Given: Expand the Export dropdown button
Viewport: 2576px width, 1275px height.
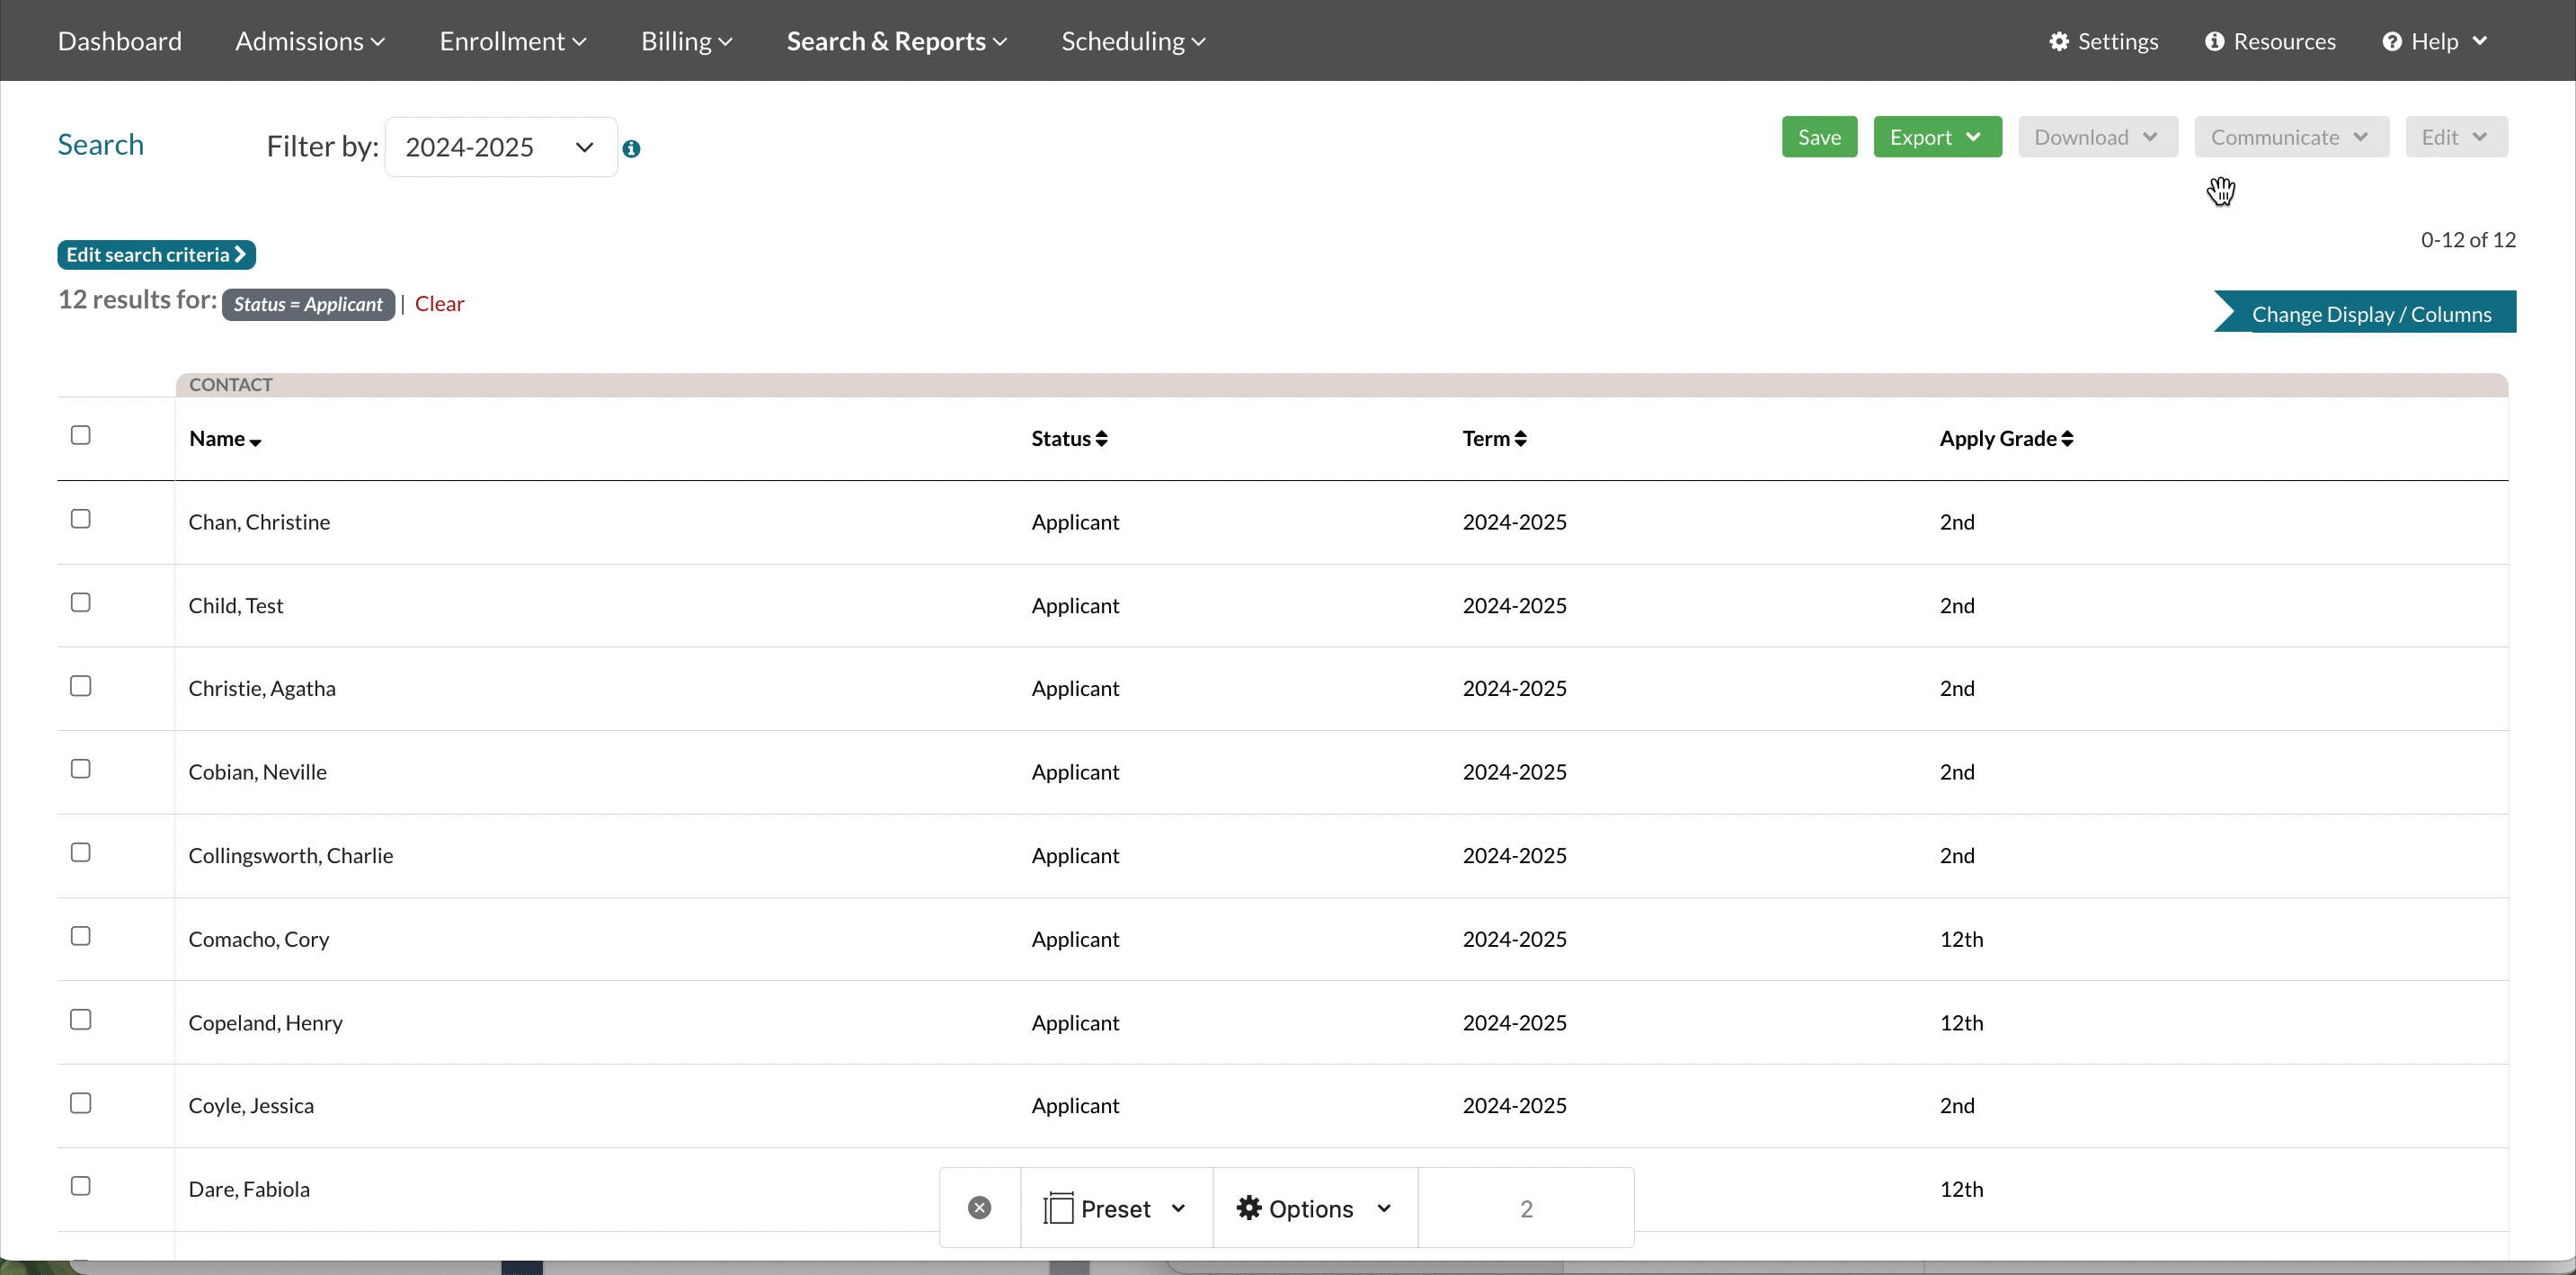Looking at the screenshot, I should point(1936,137).
